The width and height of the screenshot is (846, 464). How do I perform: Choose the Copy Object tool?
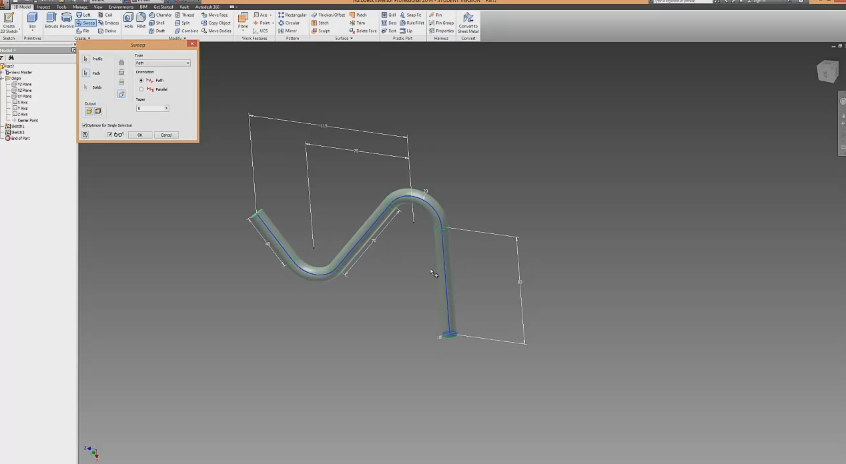coord(216,23)
